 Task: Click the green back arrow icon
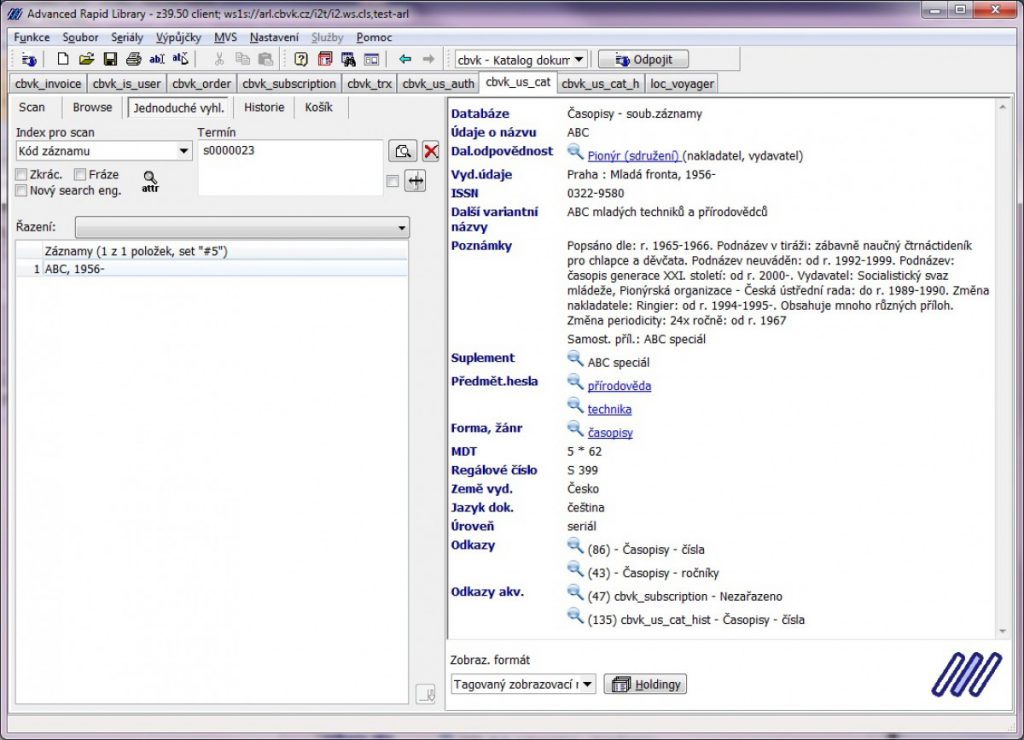click(x=405, y=60)
